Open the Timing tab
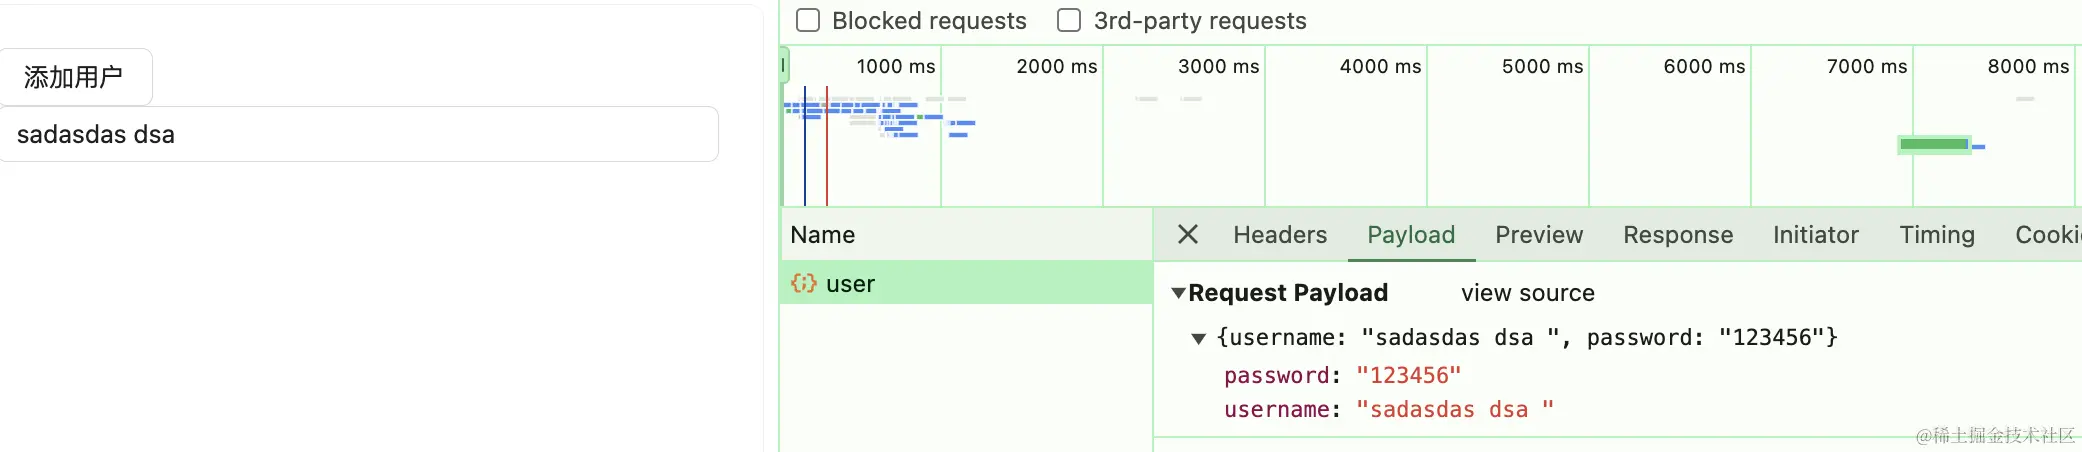 (x=1936, y=235)
